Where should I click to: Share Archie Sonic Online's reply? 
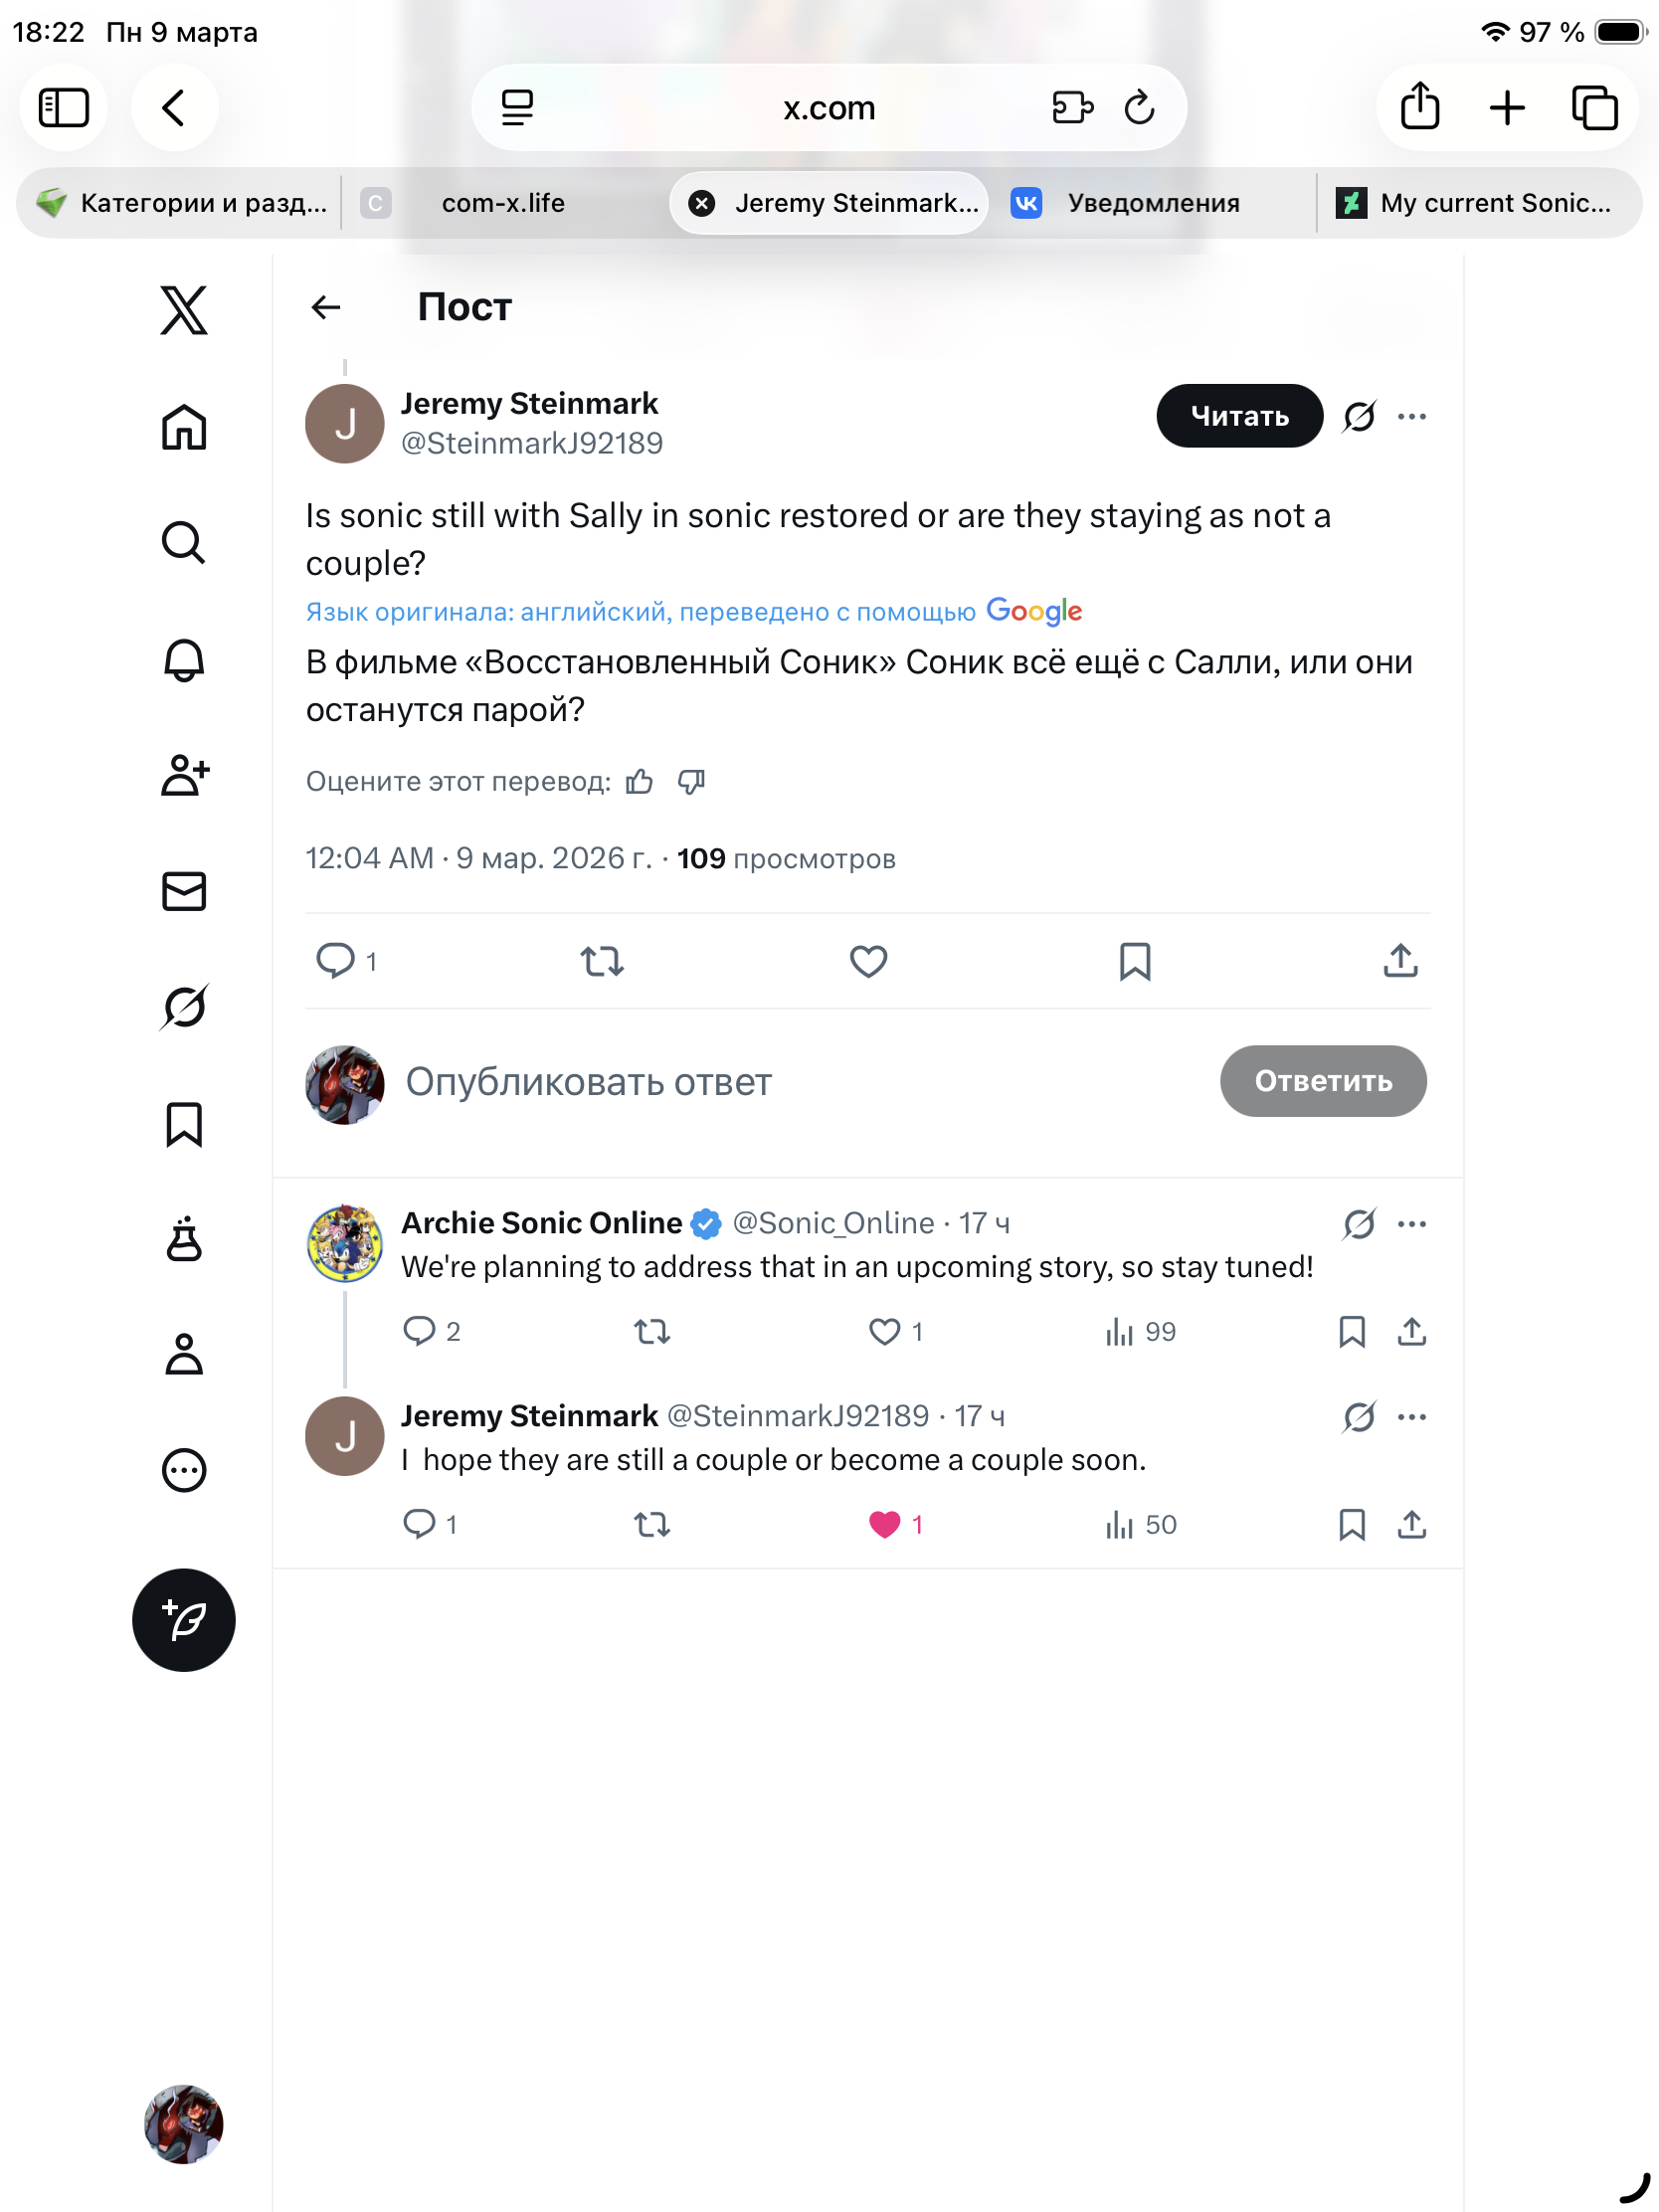point(1411,1331)
